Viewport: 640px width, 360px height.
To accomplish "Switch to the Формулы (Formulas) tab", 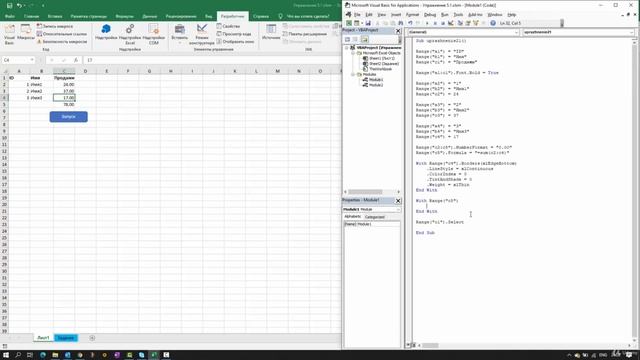I will 124,16.
